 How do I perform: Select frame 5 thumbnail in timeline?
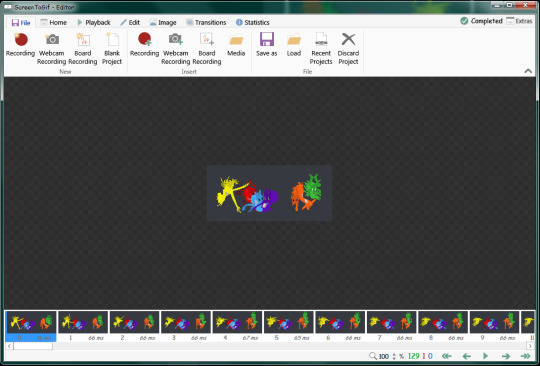pos(289,322)
